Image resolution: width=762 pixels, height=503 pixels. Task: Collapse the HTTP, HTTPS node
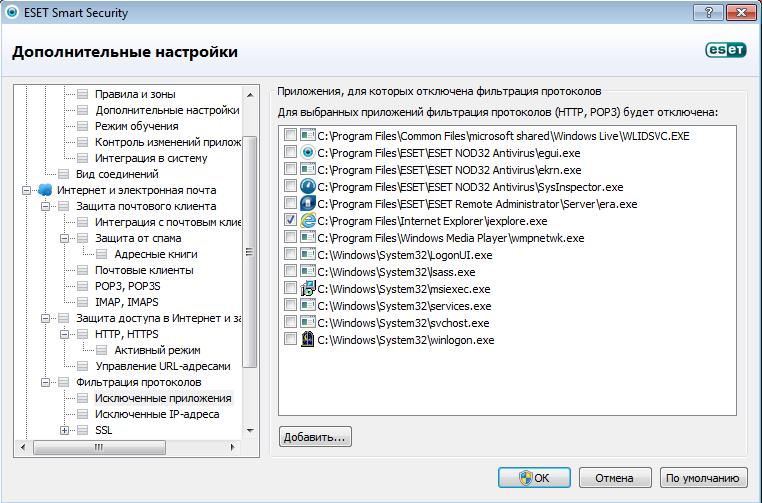65,334
